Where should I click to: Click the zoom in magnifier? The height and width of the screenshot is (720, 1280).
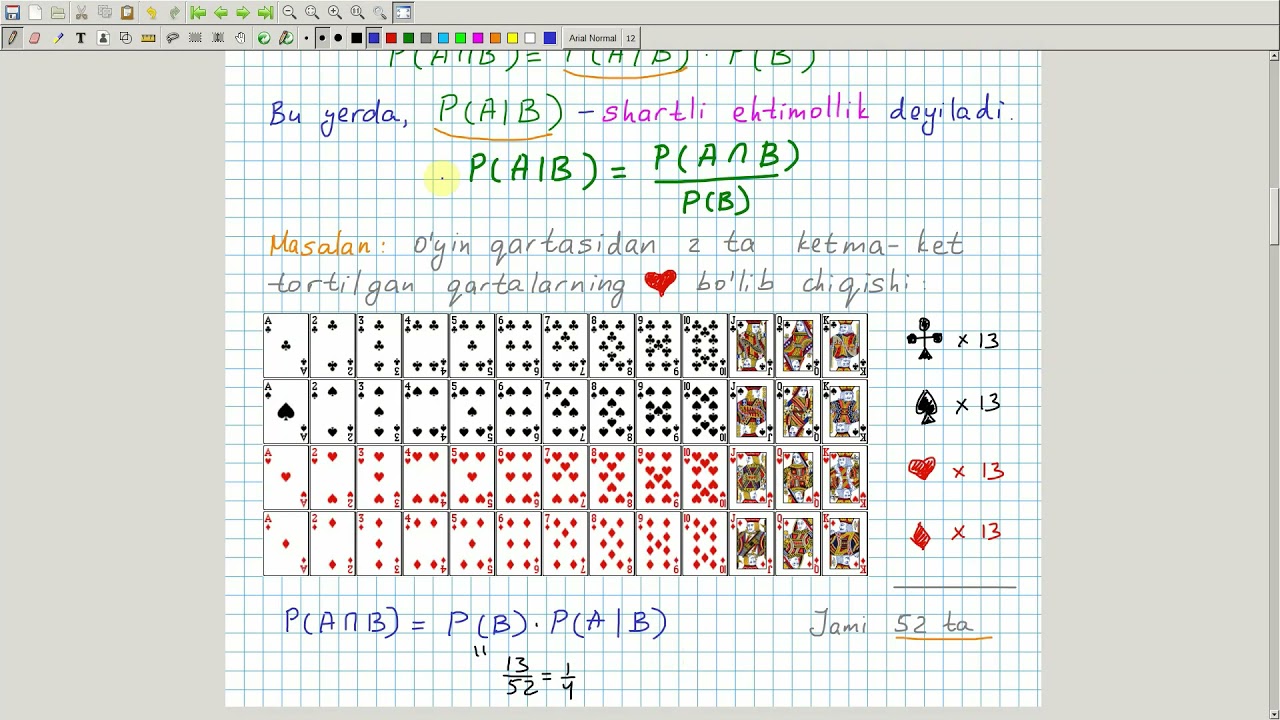[335, 13]
